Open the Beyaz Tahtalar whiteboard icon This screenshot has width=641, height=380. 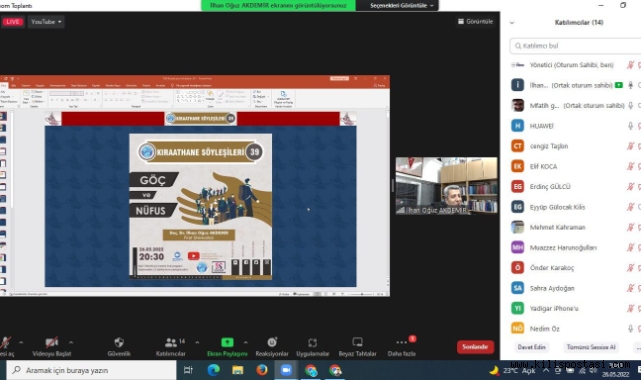coord(357,342)
